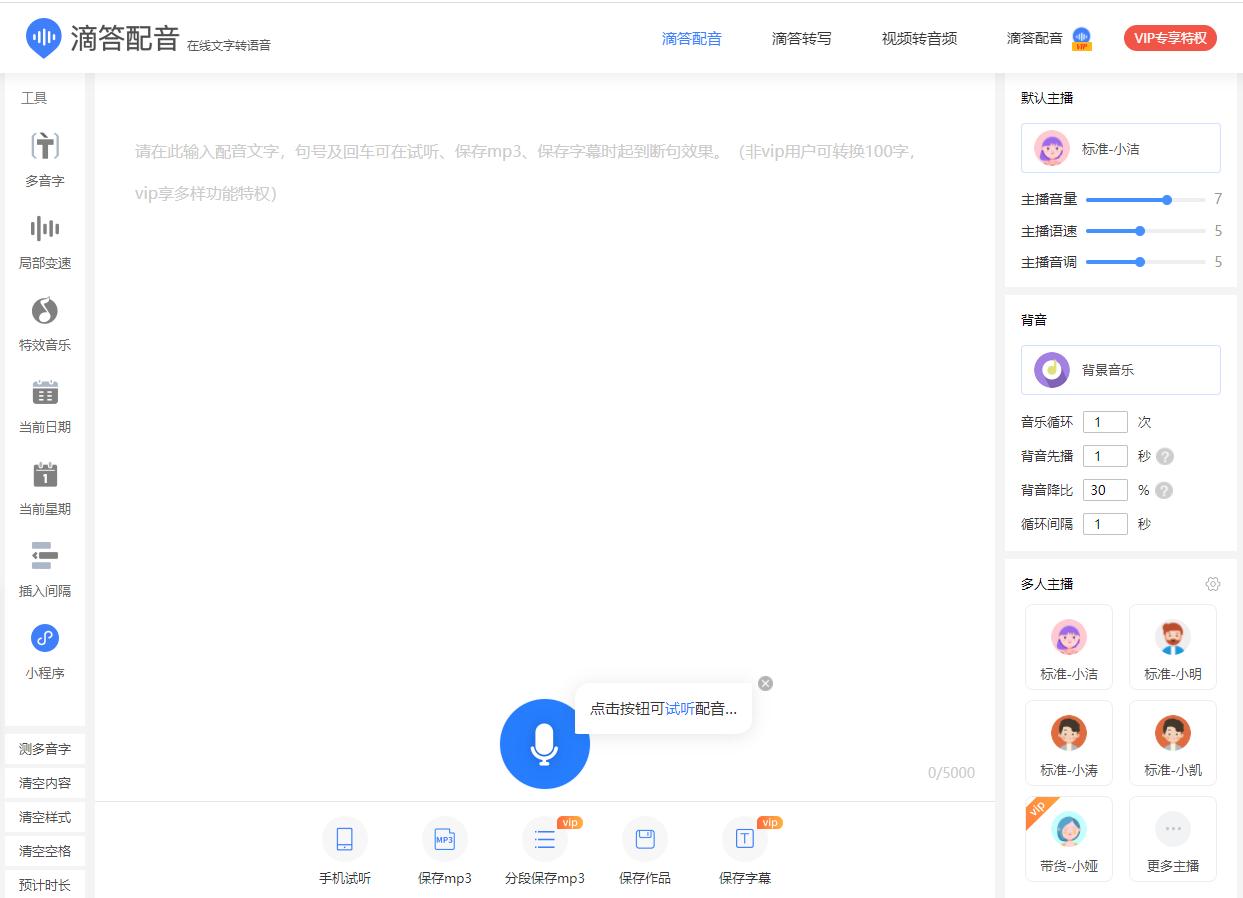The image size is (1243, 898).
Task: Open 手机试听 phone preview
Action: [x=345, y=851]
